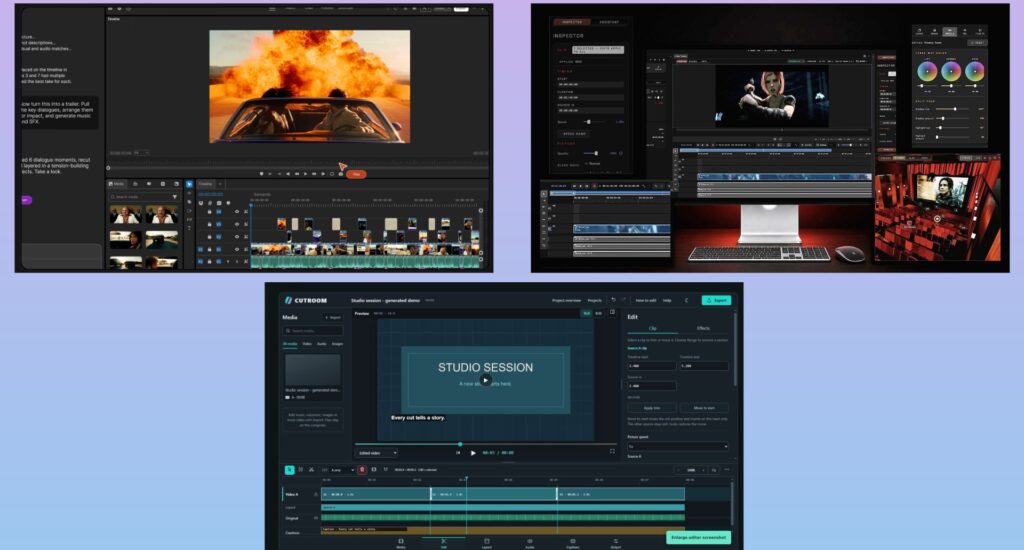This screenshot has width=1024, height=550.
Task: Click the Cutroom preview progress slider handle
Action: [x=460, y=444]
